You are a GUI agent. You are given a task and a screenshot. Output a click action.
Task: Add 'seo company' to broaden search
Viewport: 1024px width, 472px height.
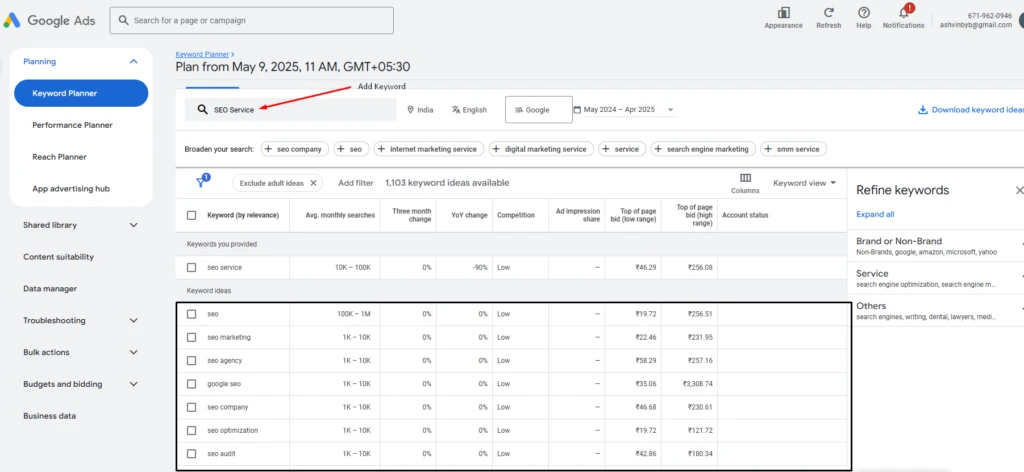point(294,149)
